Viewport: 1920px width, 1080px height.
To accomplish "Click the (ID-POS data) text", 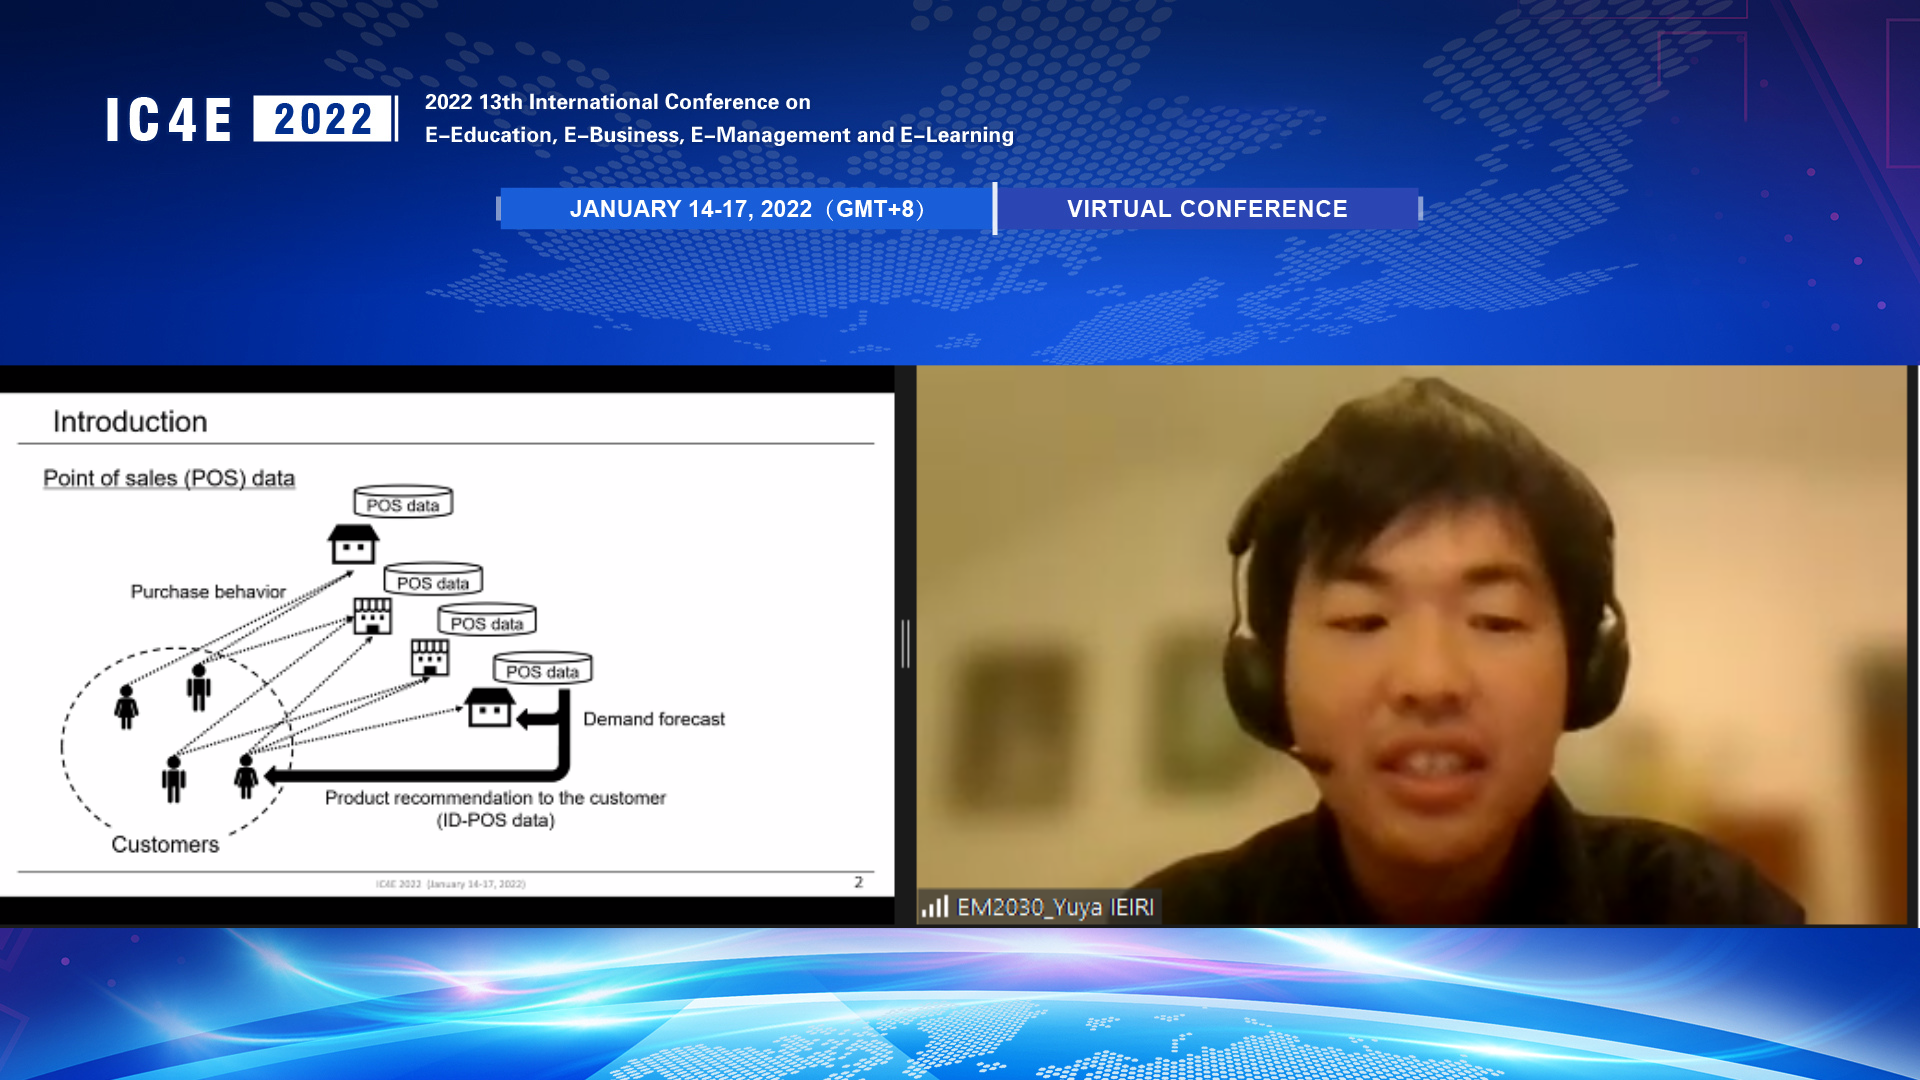I will [x=495, y=821].
